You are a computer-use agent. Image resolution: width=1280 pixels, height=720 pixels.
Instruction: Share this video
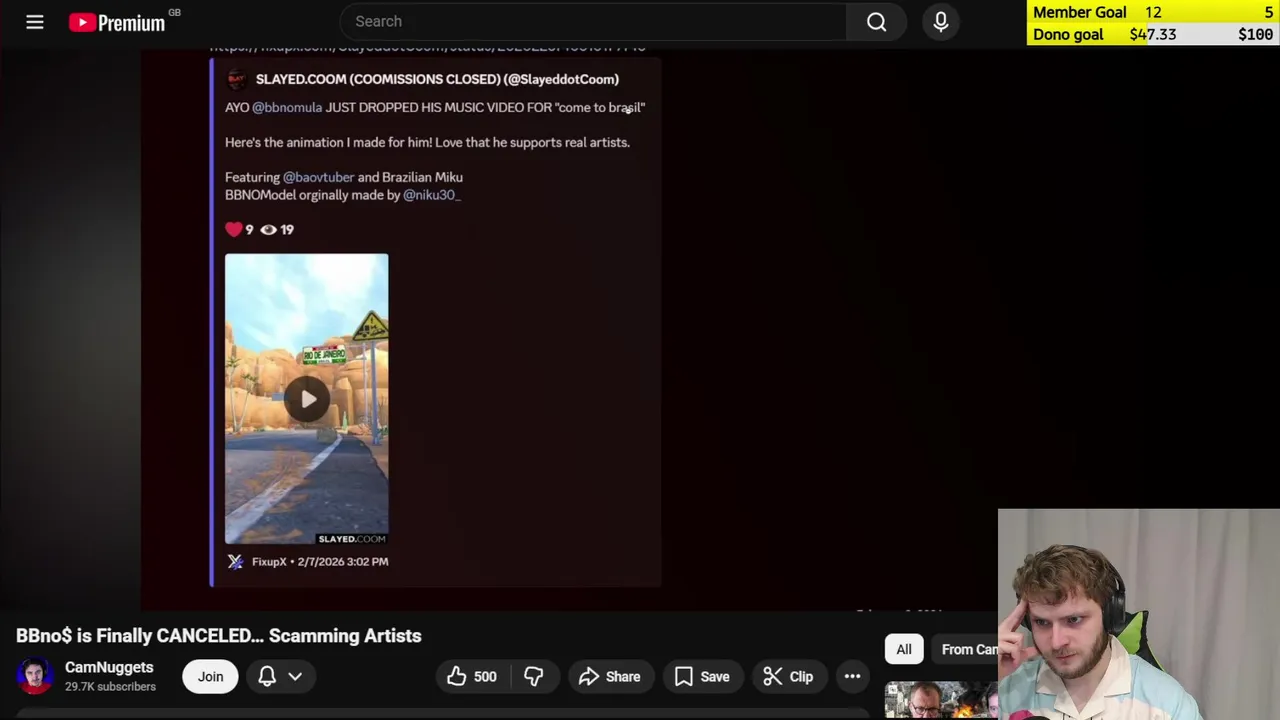[x=609, y=677]
